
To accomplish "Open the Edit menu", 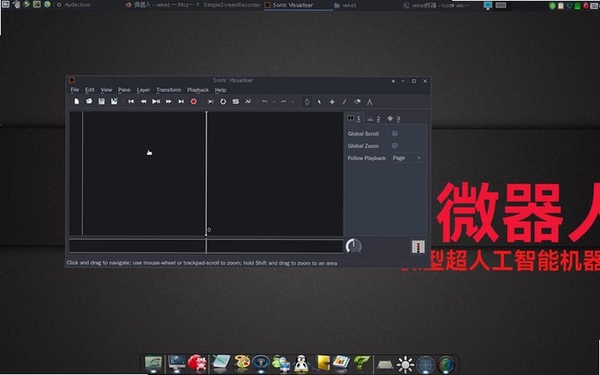I will [90, 90].
